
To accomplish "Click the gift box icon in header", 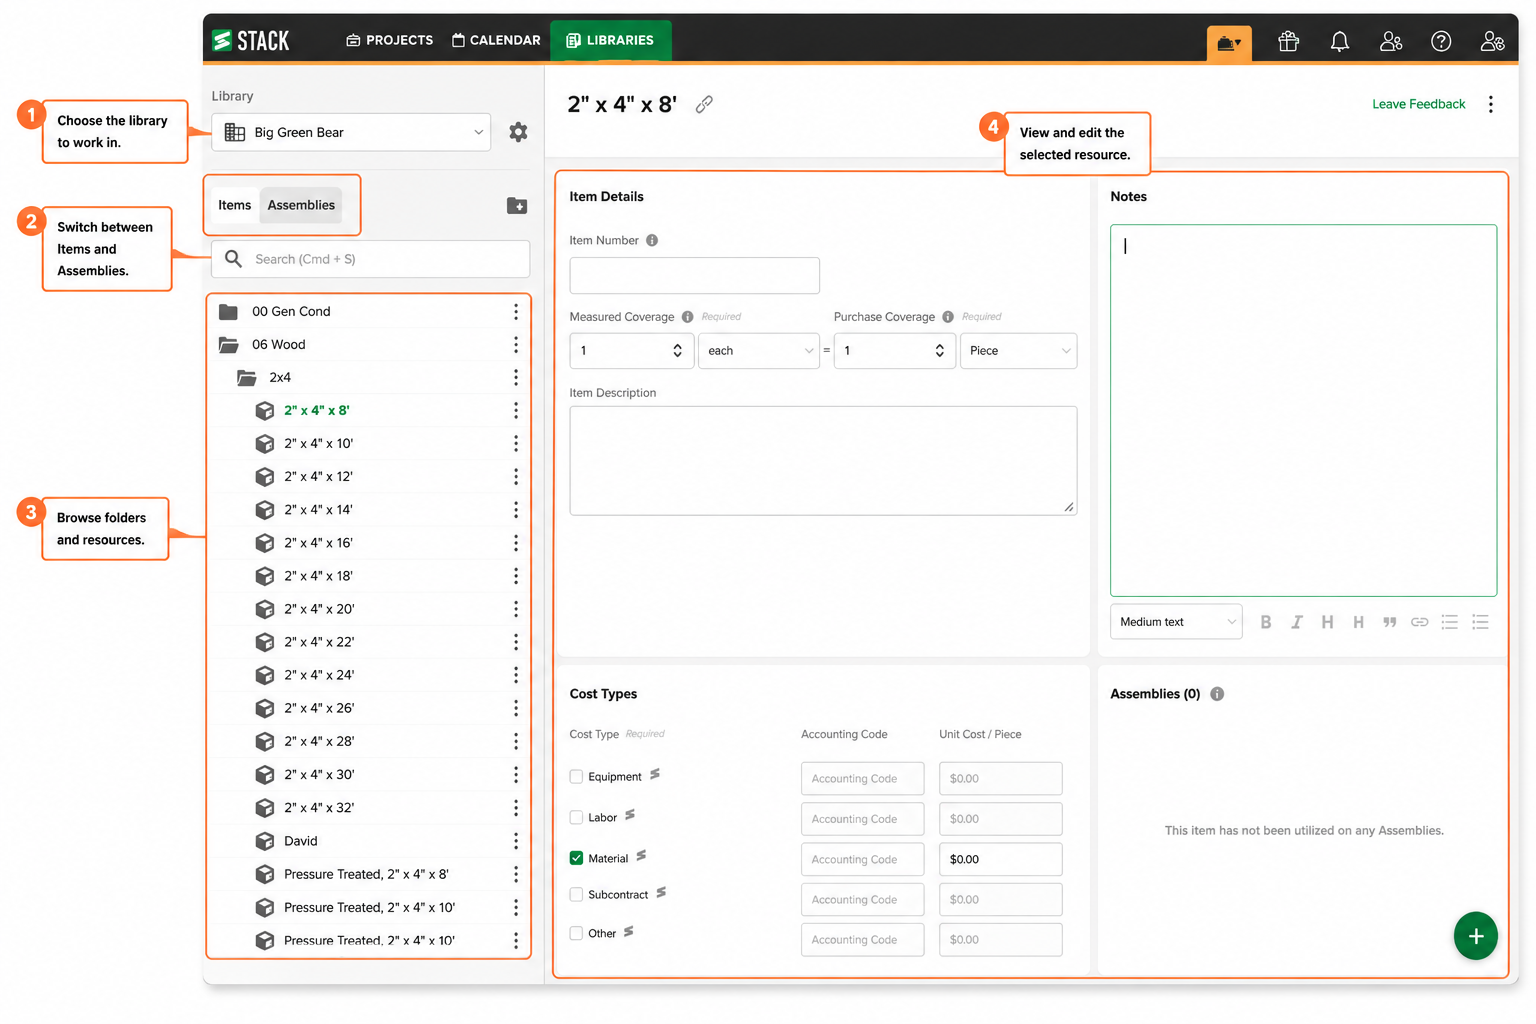I will point(1289,41).
